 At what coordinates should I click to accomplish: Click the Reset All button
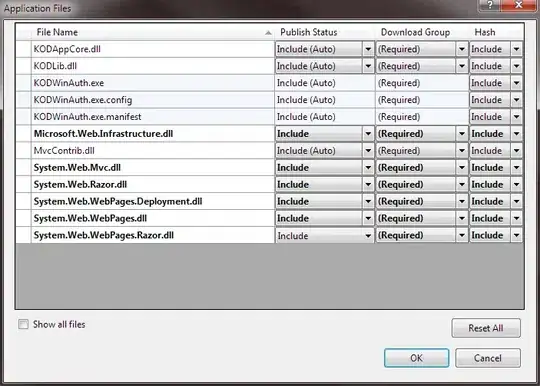tap(486, 328)
